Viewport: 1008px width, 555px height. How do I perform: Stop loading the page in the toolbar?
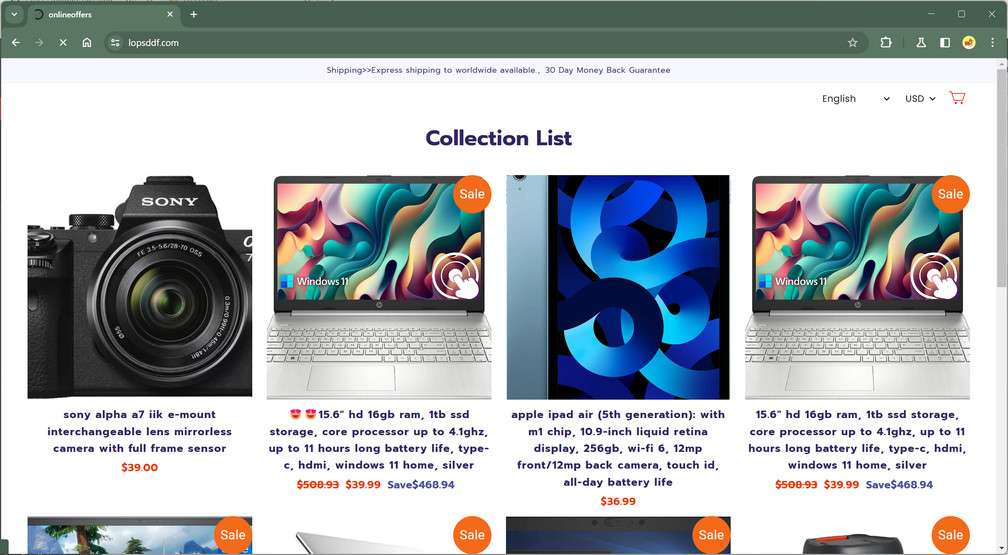click(63, 42)
